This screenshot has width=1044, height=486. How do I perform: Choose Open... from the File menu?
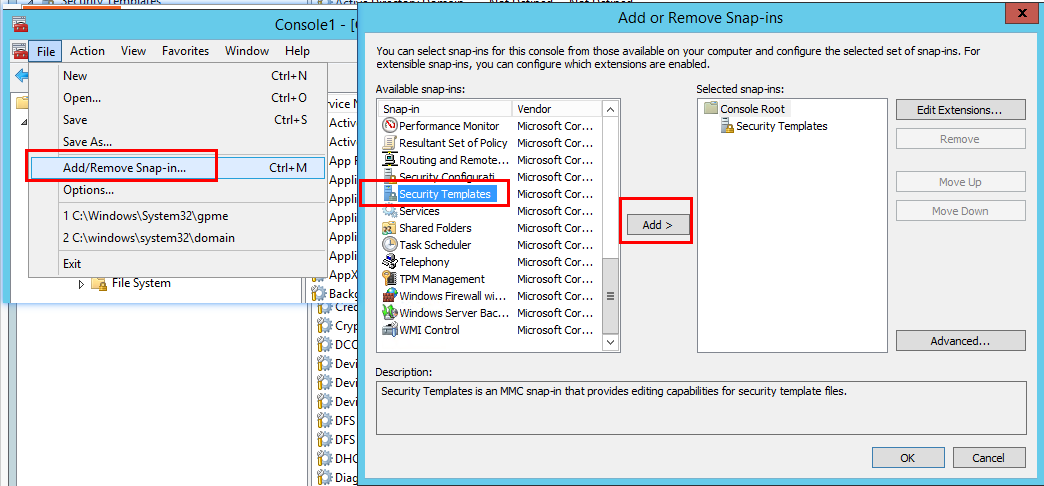pyautogui.click(x=177, y=98)
